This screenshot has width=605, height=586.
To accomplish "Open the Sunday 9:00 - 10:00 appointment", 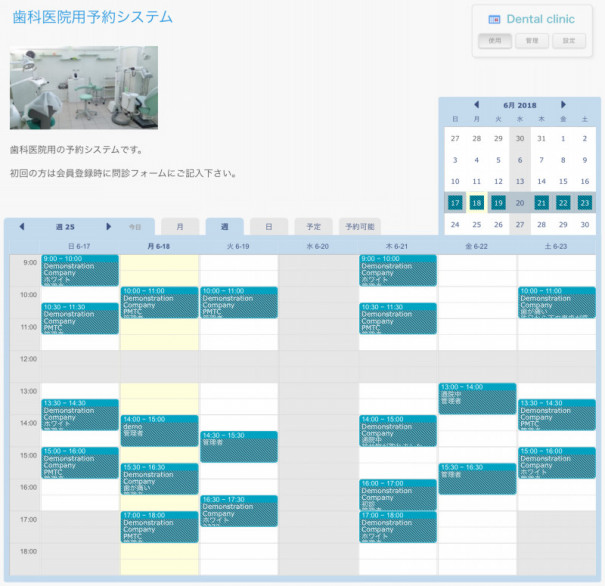I will pyautogui.click(x=80, y=270).
